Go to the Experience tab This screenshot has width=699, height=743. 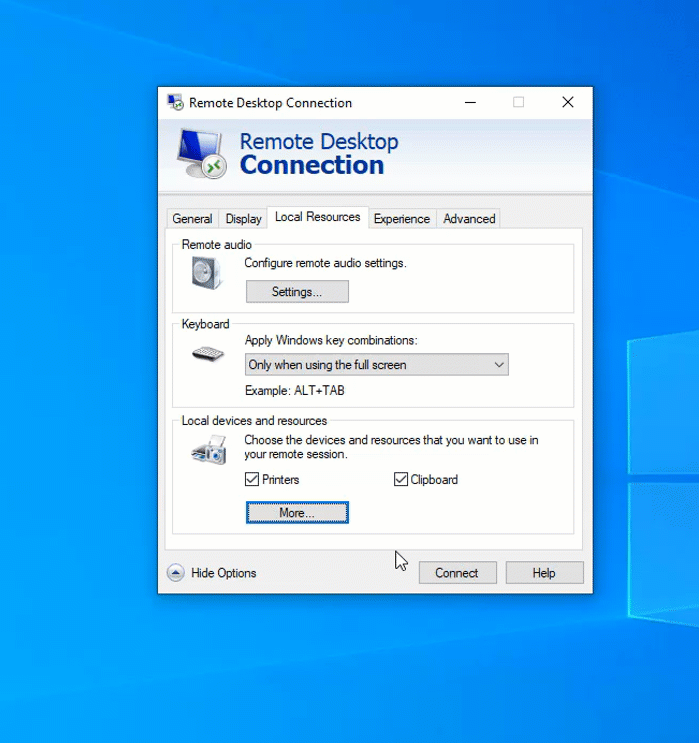pos(401,218)
